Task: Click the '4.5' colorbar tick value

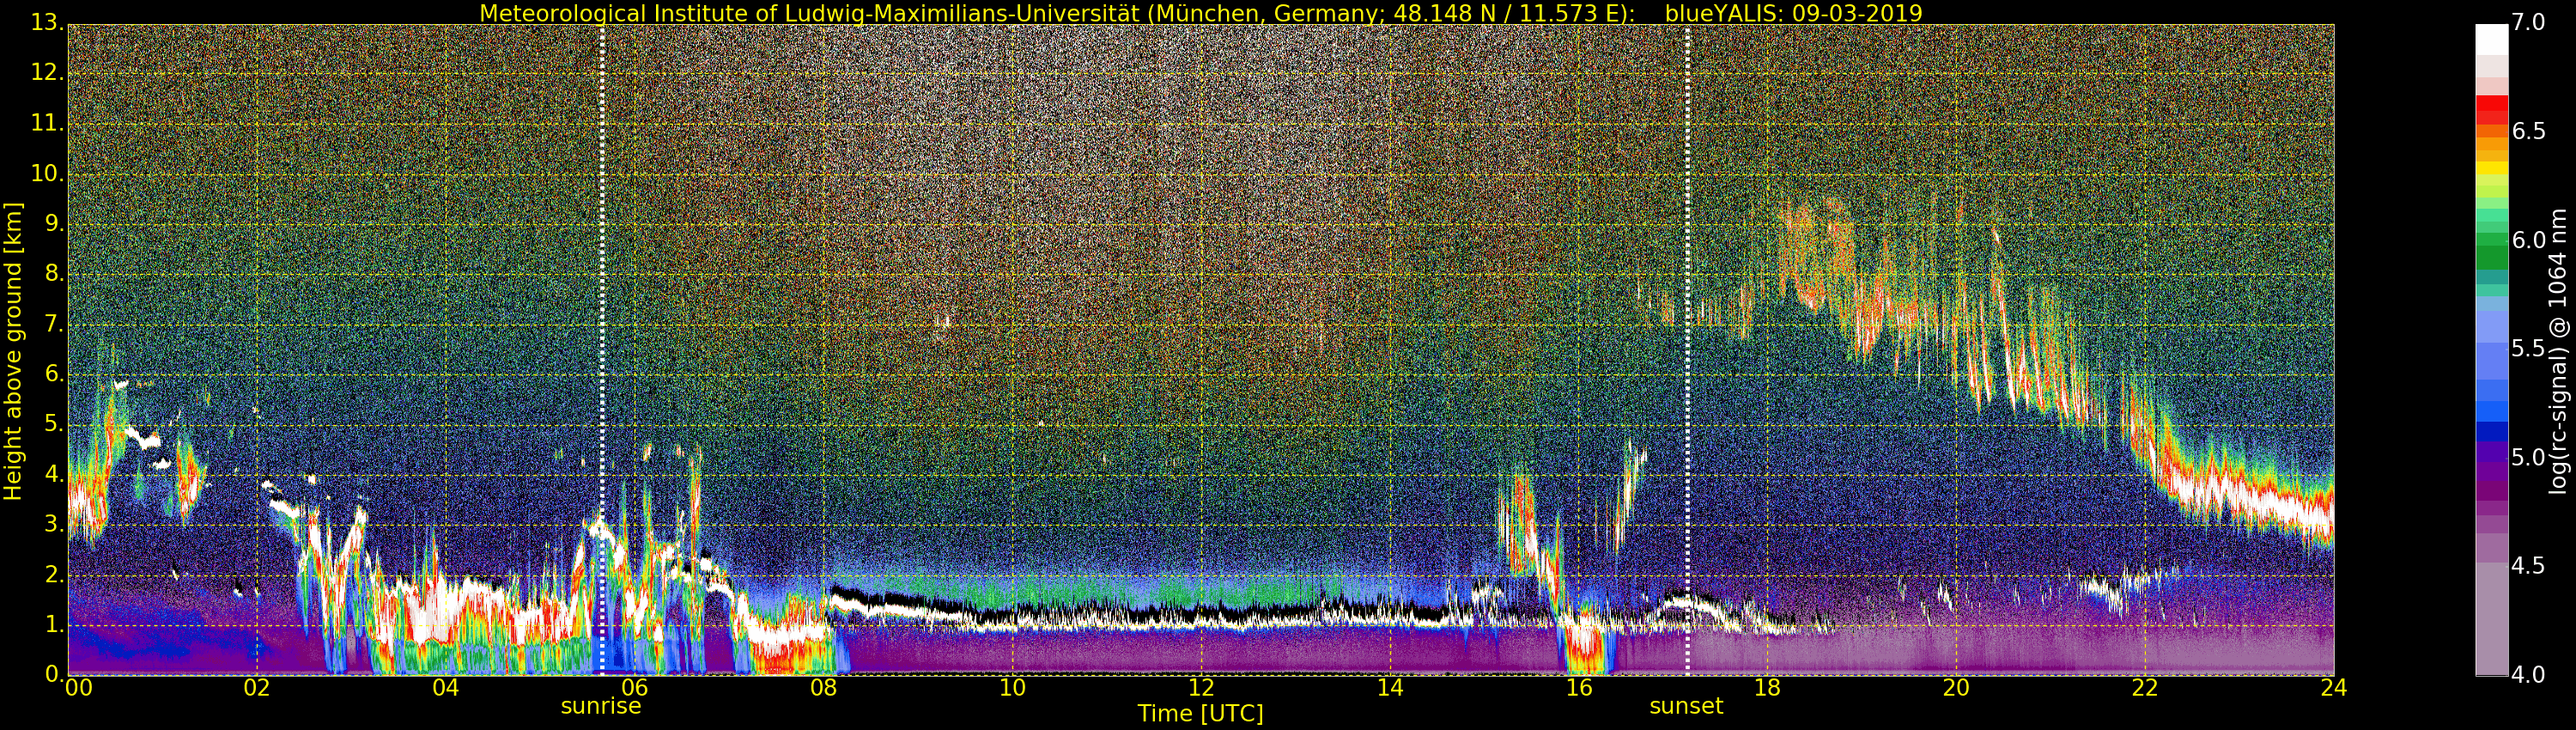Action: click(2529, 567)
